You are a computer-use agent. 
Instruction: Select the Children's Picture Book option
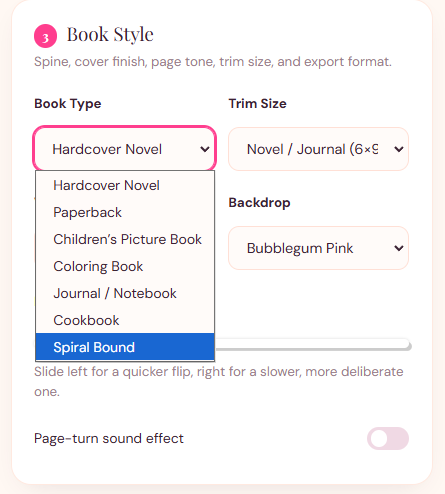point(125,239)
